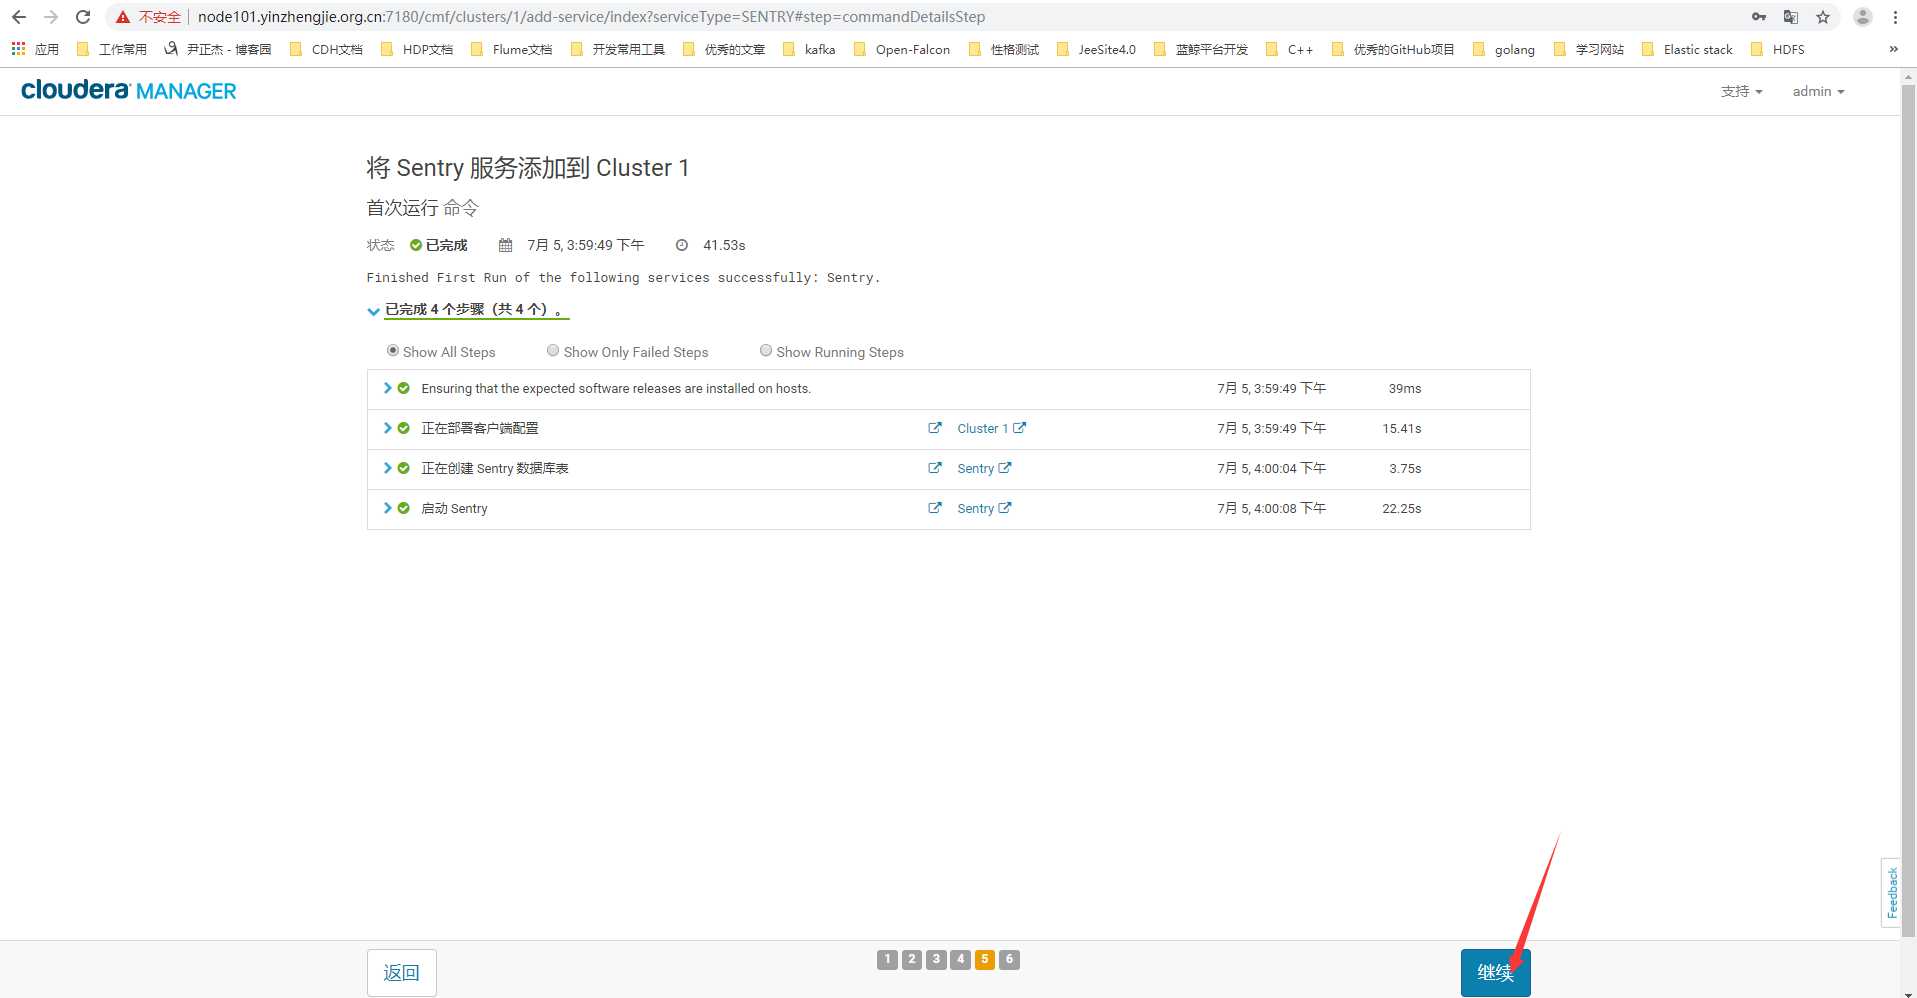Open the Elastic stack bookmark folder
Screen dimensions: 1917x998
point(1687,49)
